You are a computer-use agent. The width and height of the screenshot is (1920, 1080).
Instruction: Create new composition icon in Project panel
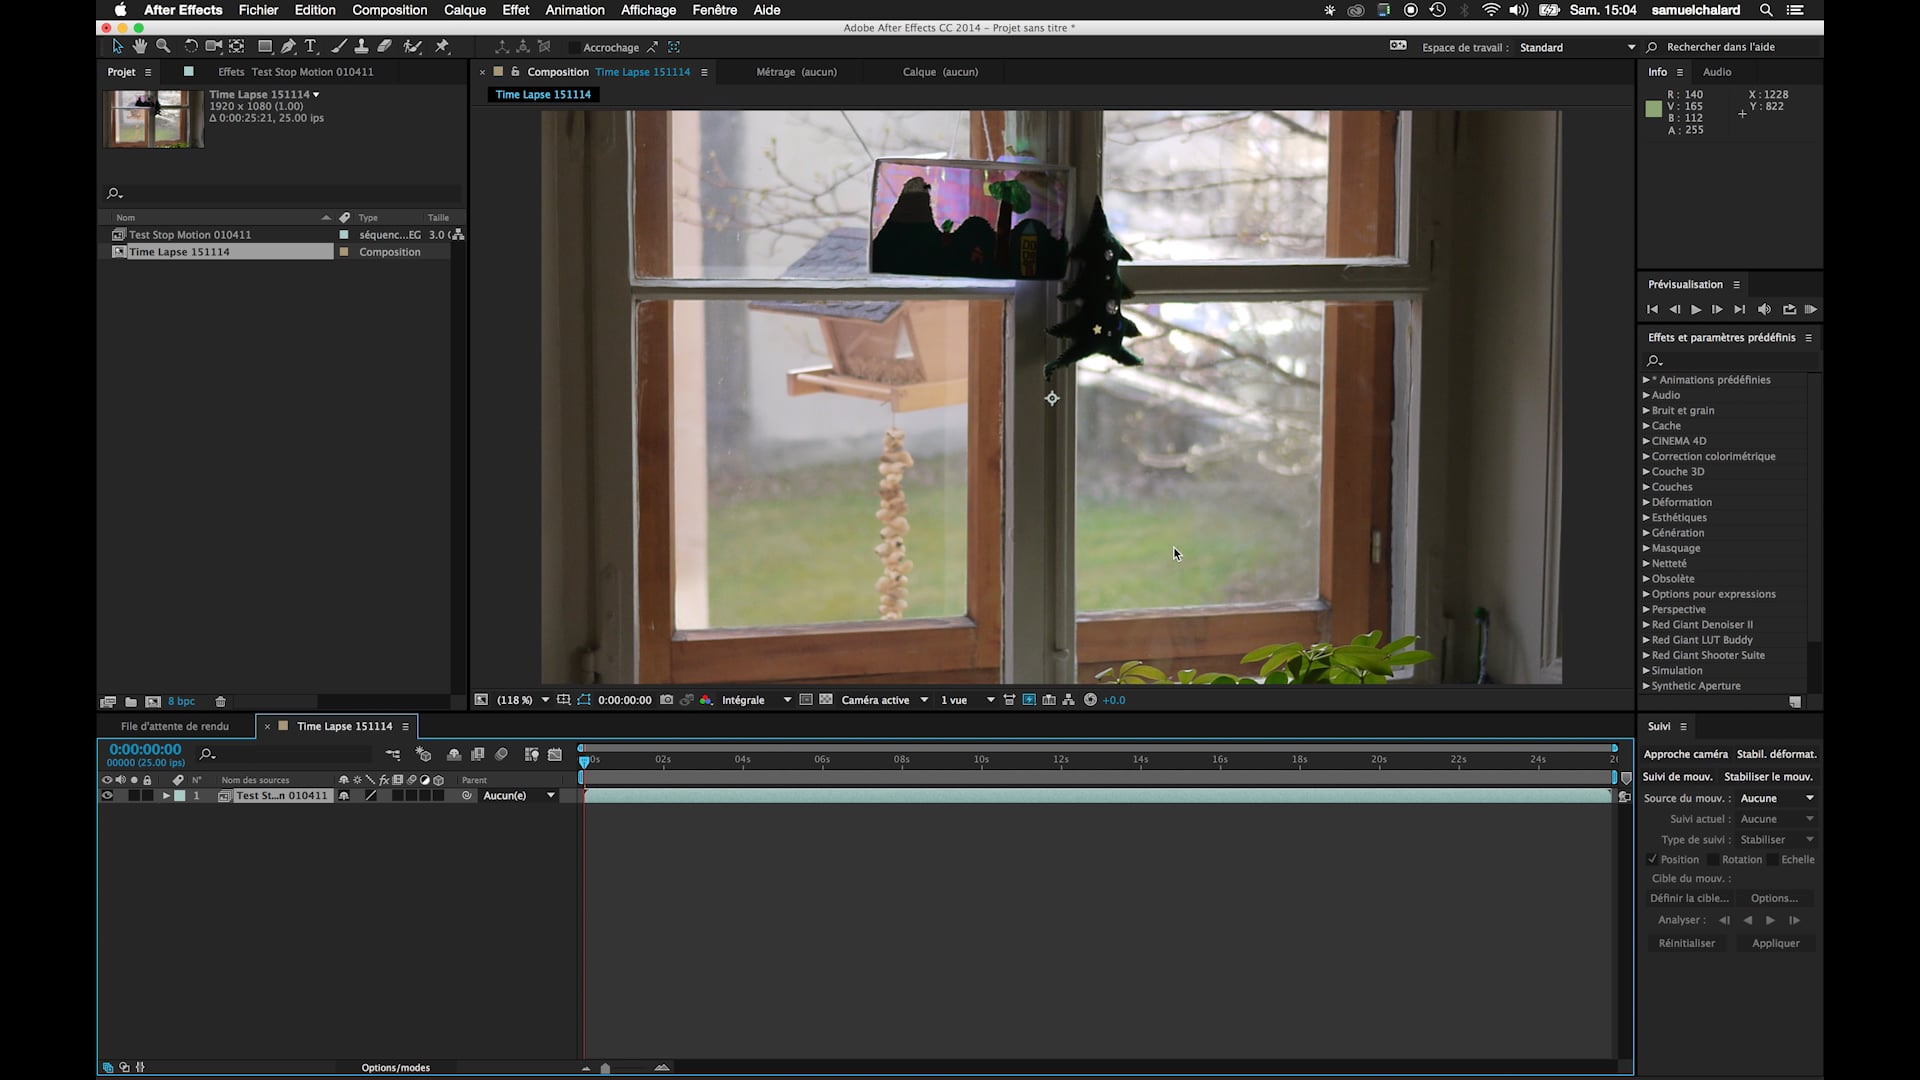pos(153,702)
